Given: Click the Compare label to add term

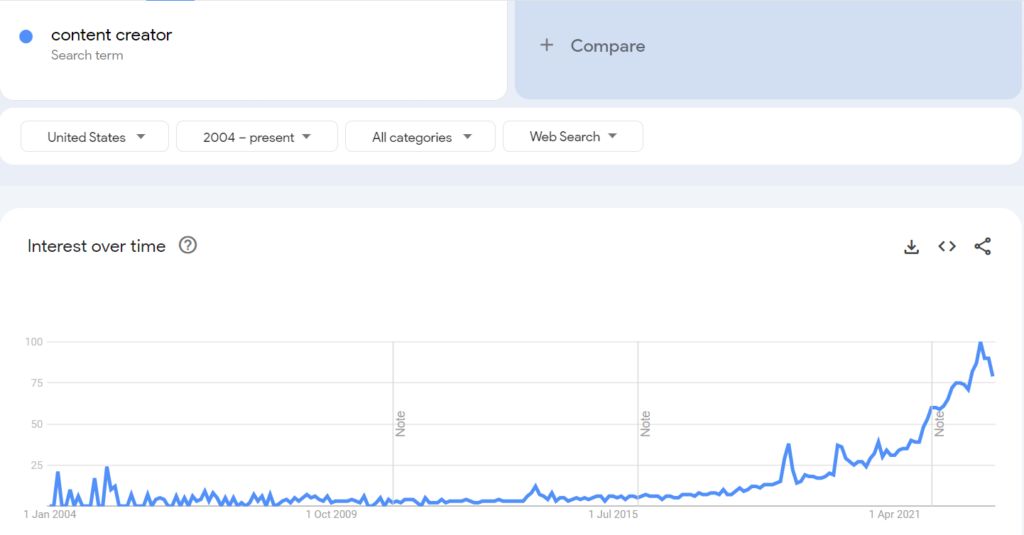Looking at the screenshot, I should [x=607, y=46].
